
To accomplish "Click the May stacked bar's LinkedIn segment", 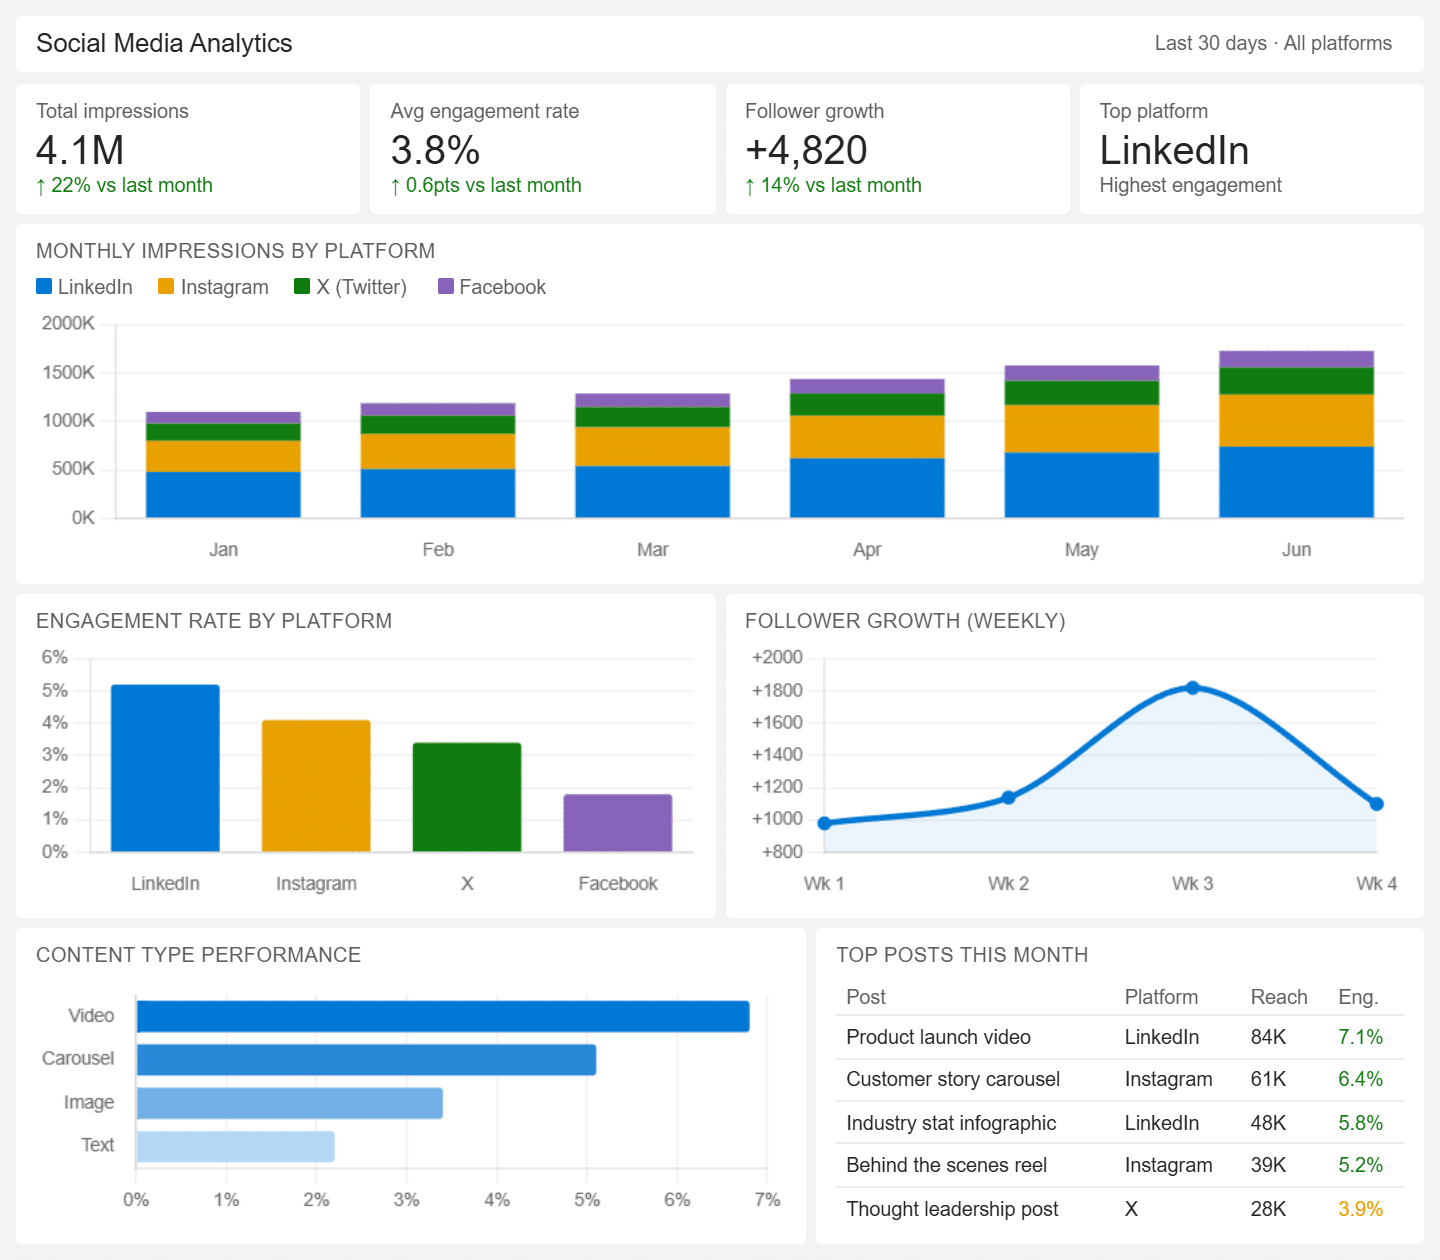I will [x=1082, y=485].
